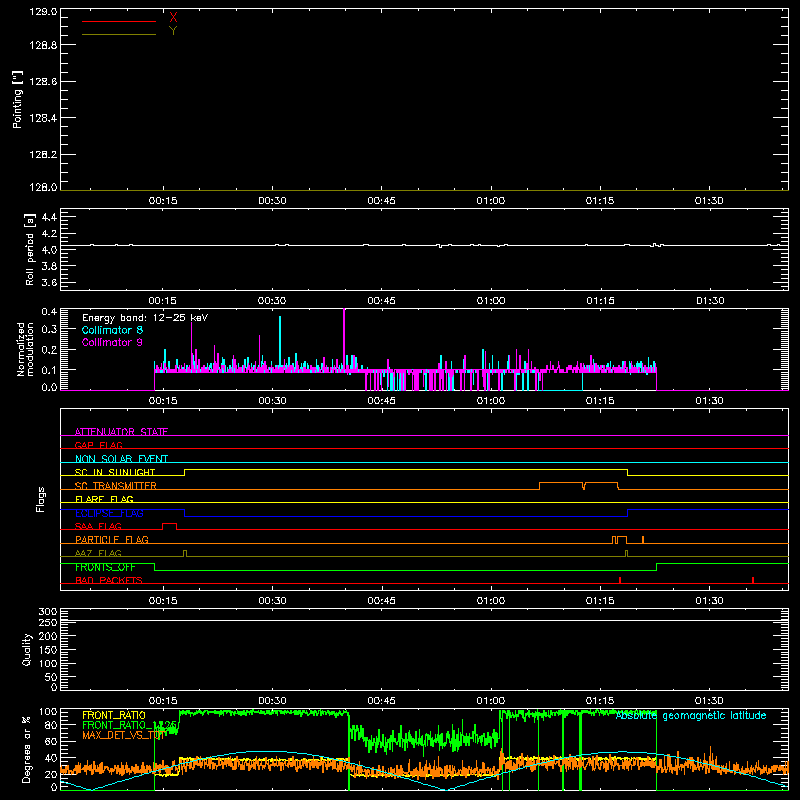Click the 128.6 pointing axis tick label
Viewport: 800px width, 800px height.
pyautogui.click(x=43, y=82)
